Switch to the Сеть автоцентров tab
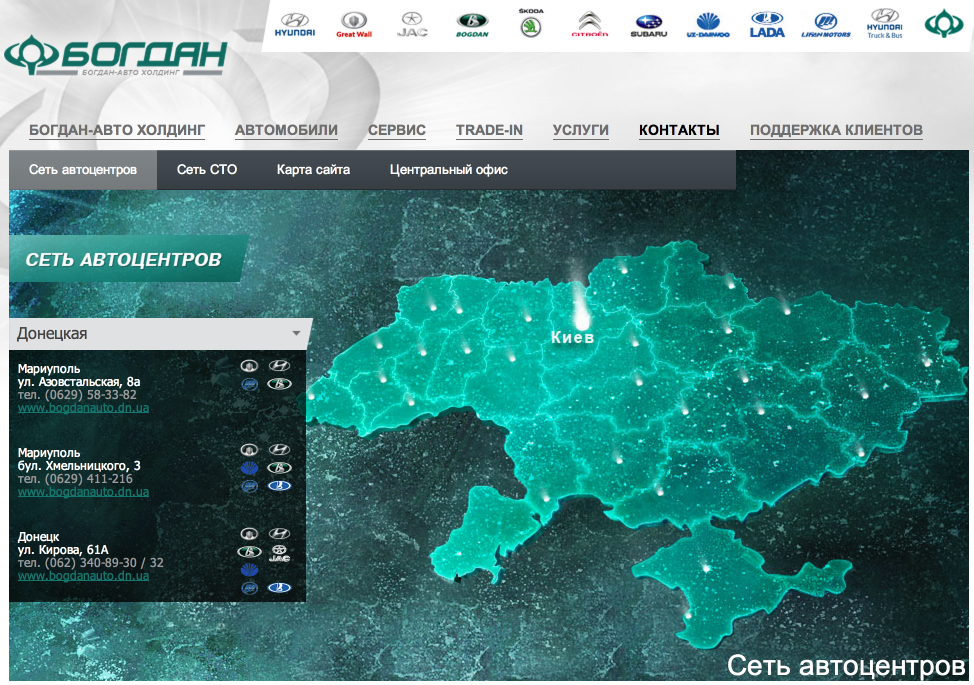This screenshot has width=974, height=685. 83,170
